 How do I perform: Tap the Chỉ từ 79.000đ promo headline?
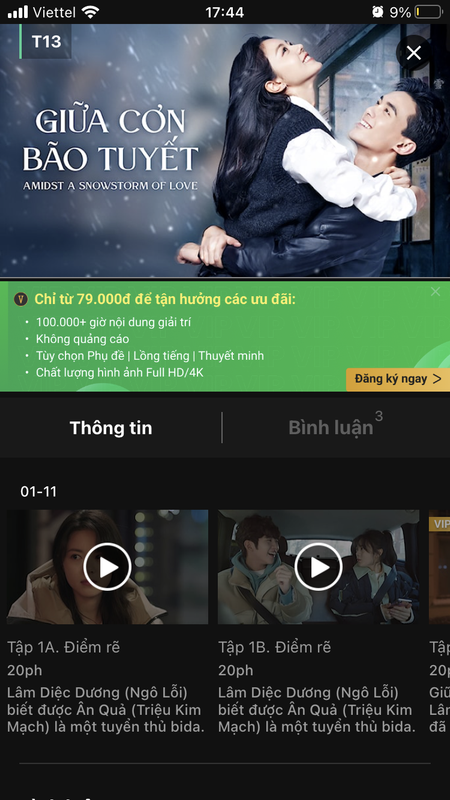point(165,299)
